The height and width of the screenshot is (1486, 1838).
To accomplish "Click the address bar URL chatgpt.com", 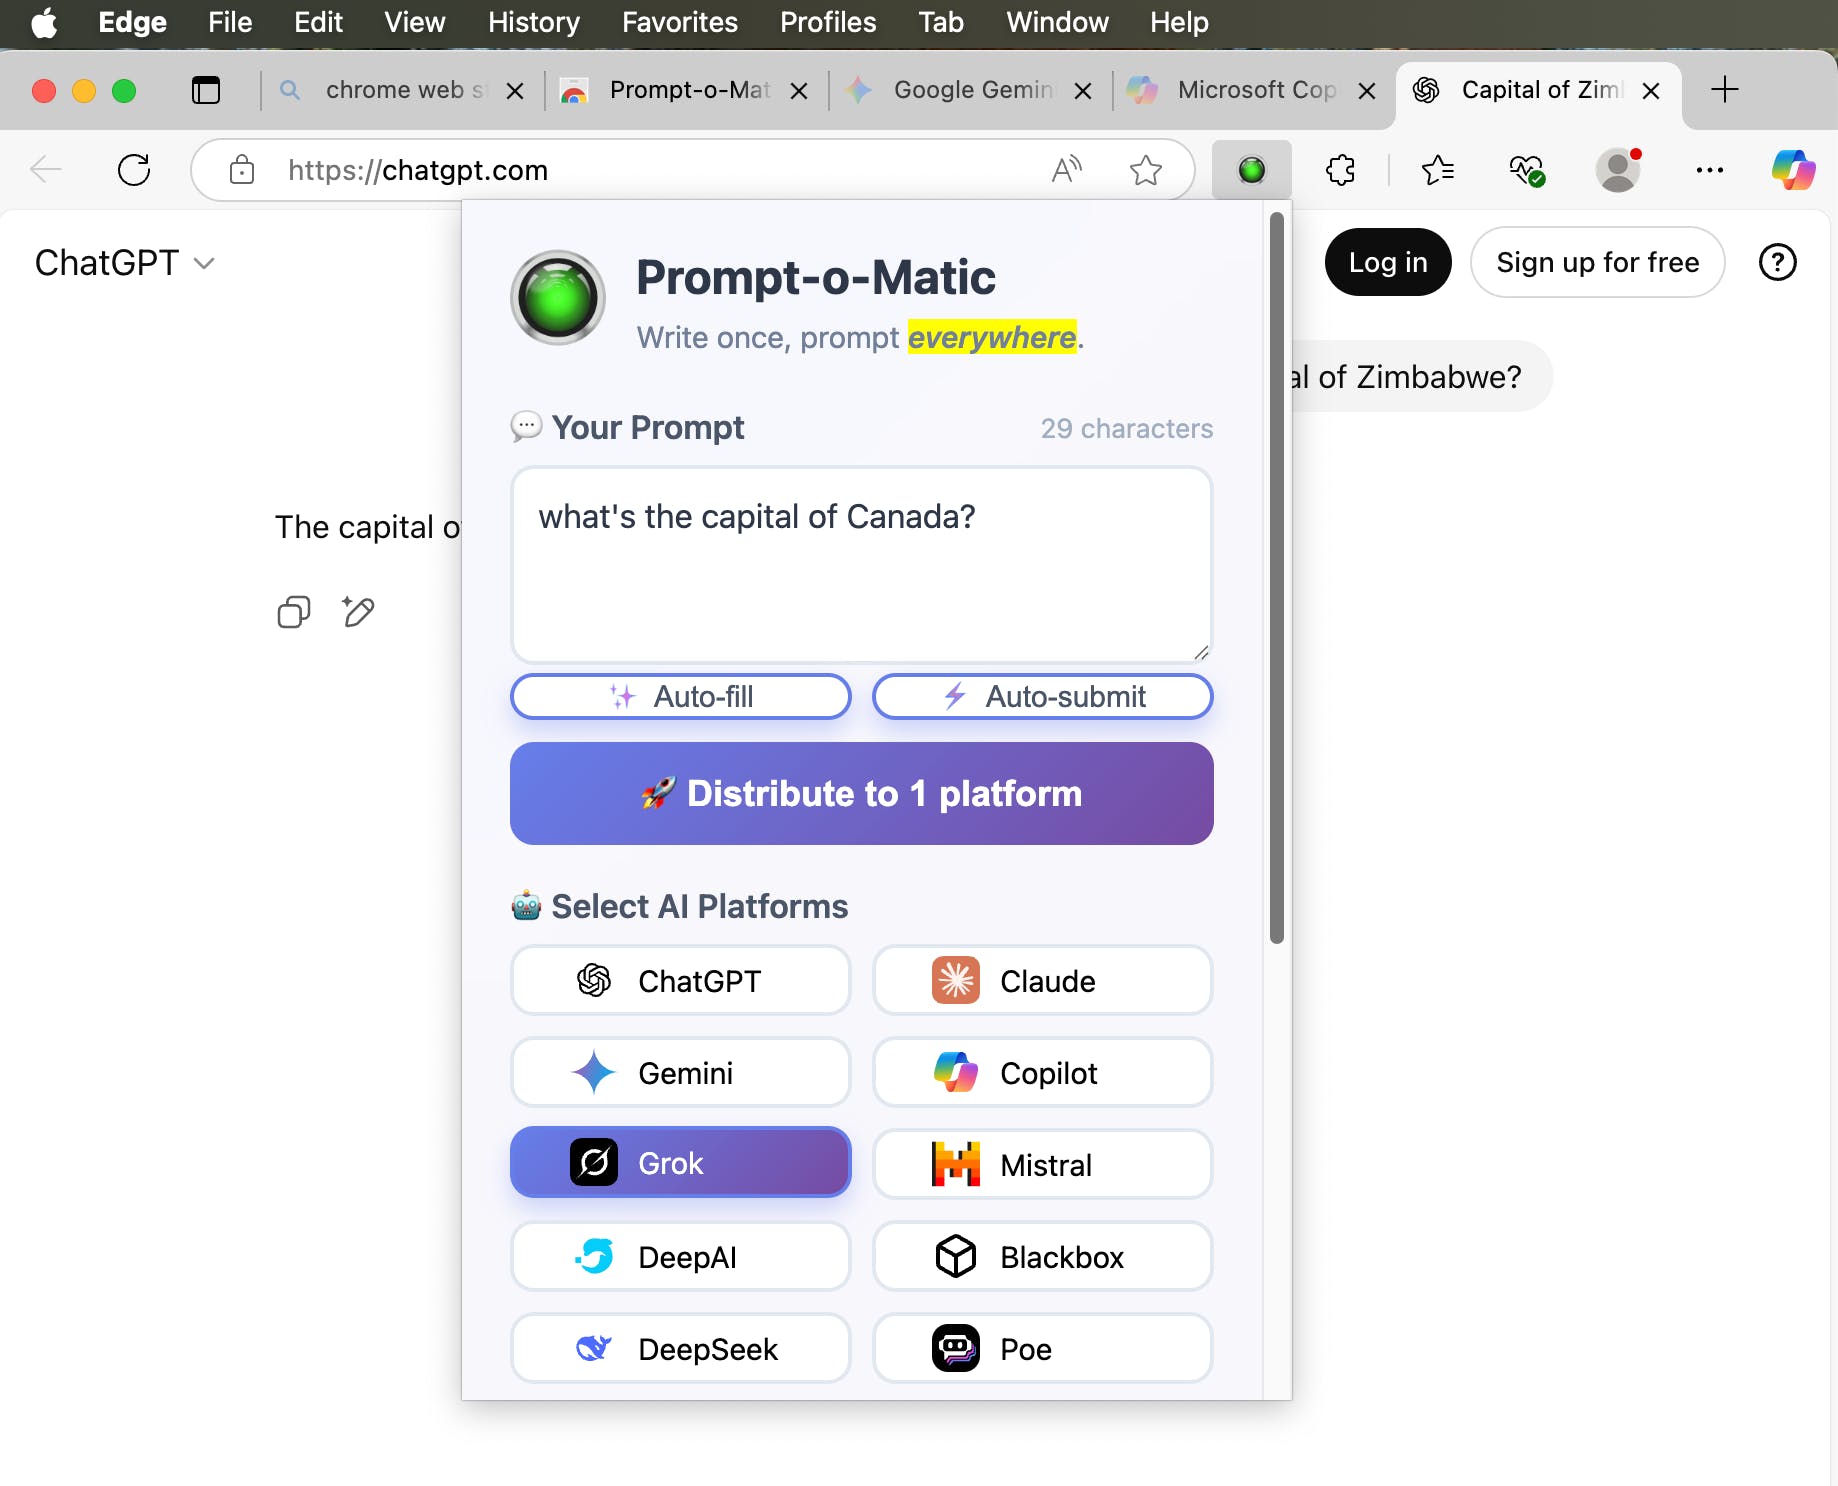I will coord(418,170).
